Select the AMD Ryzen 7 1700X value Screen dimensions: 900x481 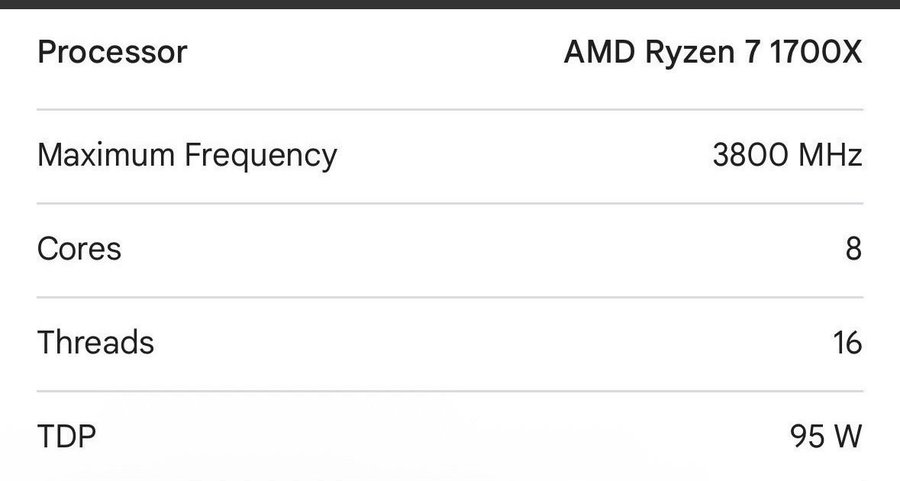(713, 52)
